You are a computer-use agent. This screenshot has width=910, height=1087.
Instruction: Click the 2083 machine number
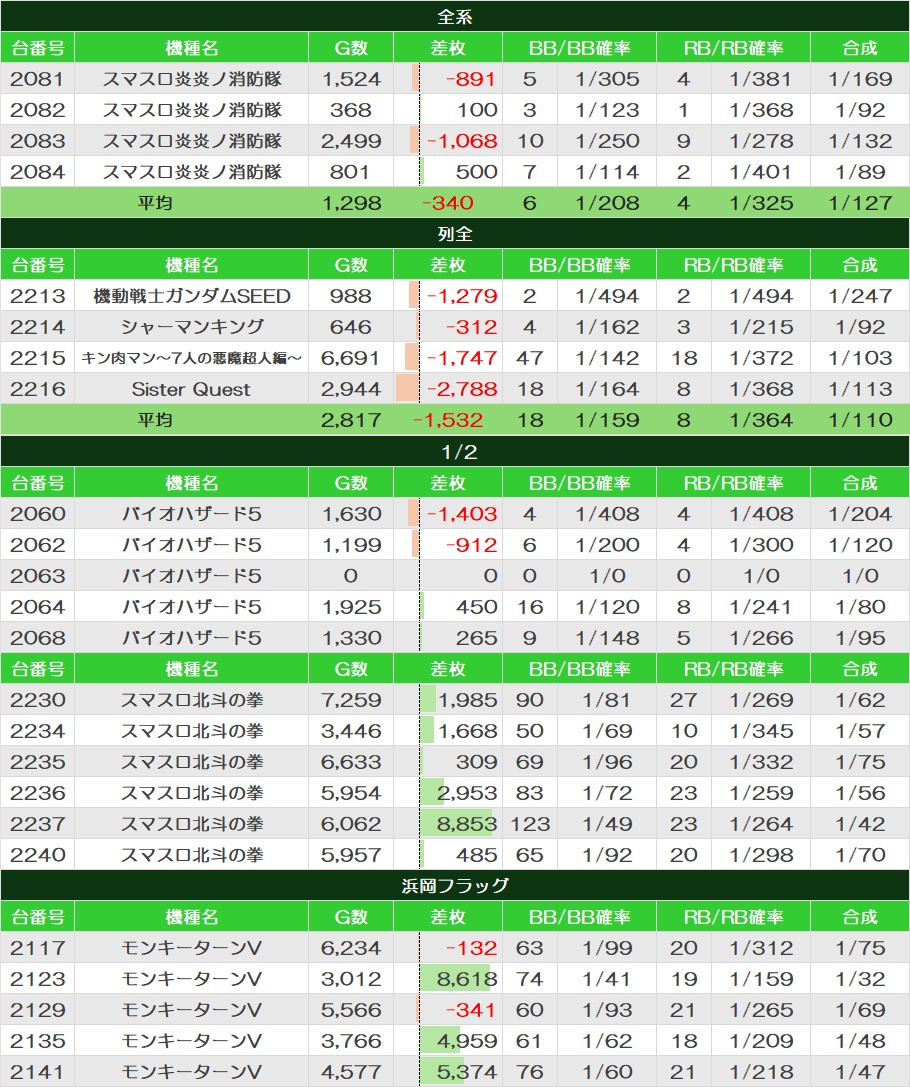37,141
